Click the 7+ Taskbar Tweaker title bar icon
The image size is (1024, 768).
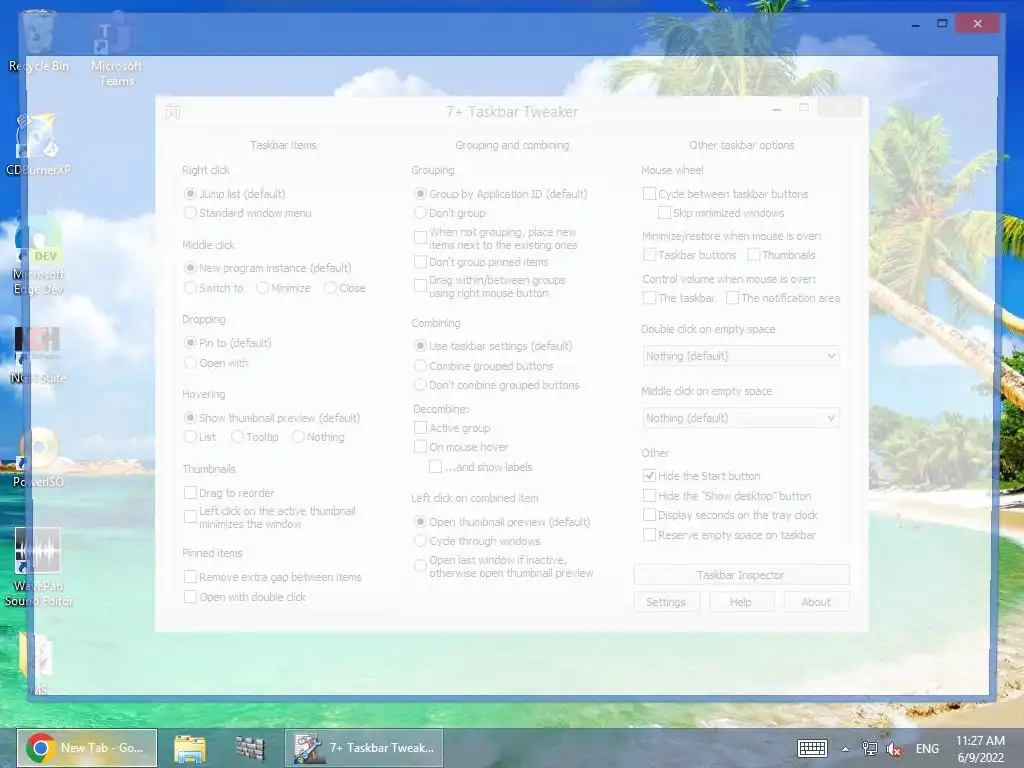173,112
